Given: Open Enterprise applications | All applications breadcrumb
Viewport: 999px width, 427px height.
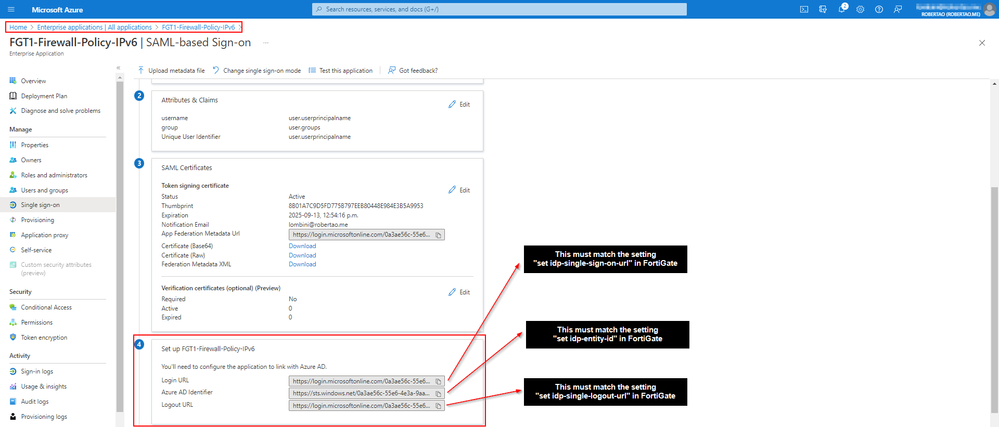Looking at the screenshot, I should click(x=94, y=27).
